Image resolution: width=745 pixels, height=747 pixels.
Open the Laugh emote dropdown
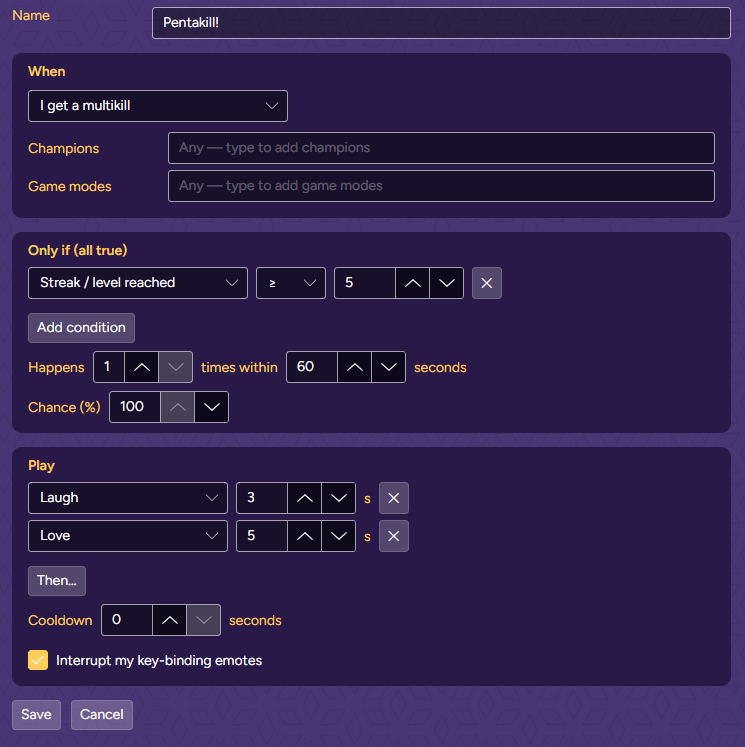pyautogui.click(x=128, y=498)
